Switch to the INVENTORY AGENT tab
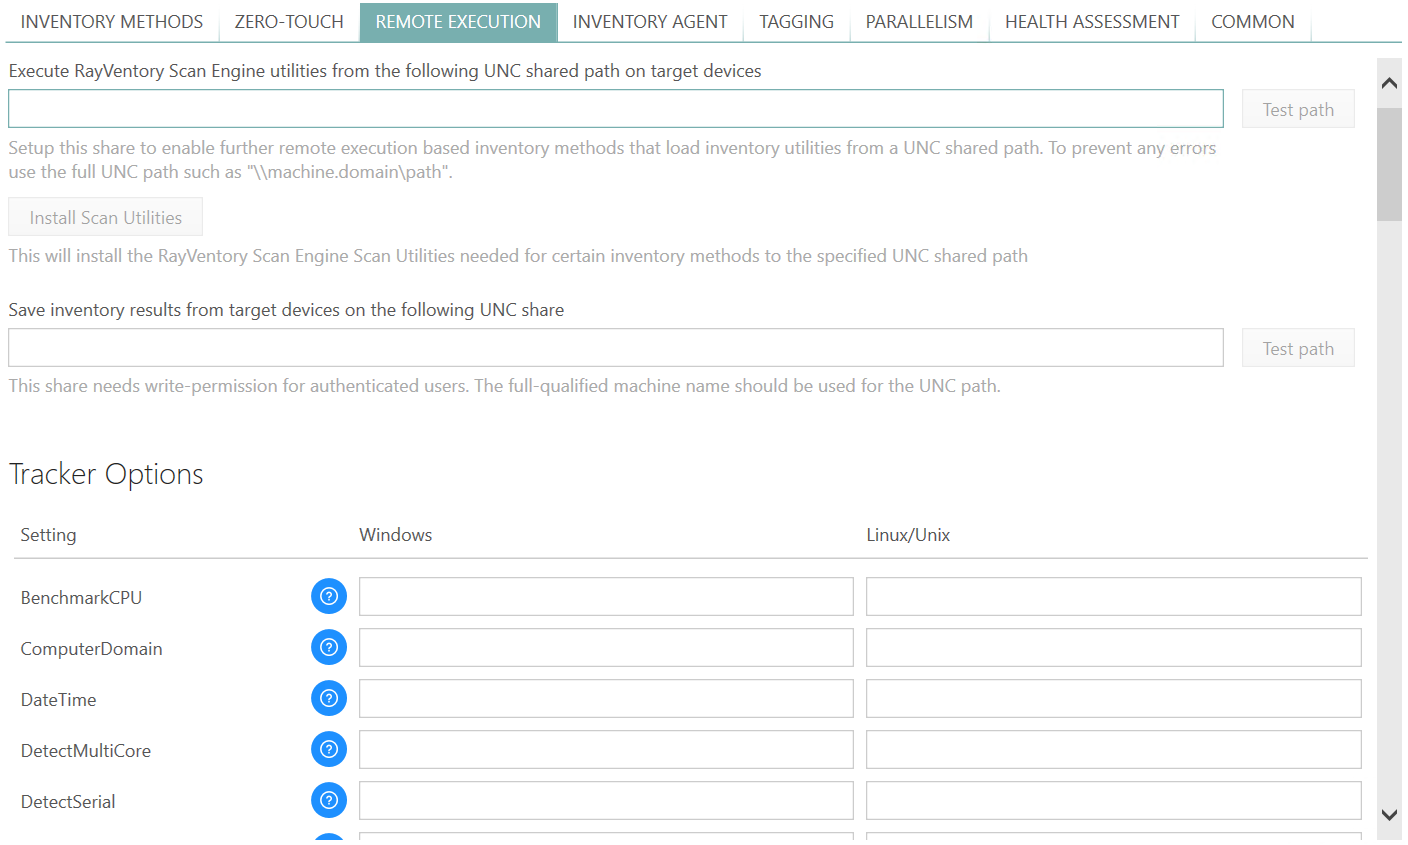This screenshot has width=1408, height=845. click(650, 21)
